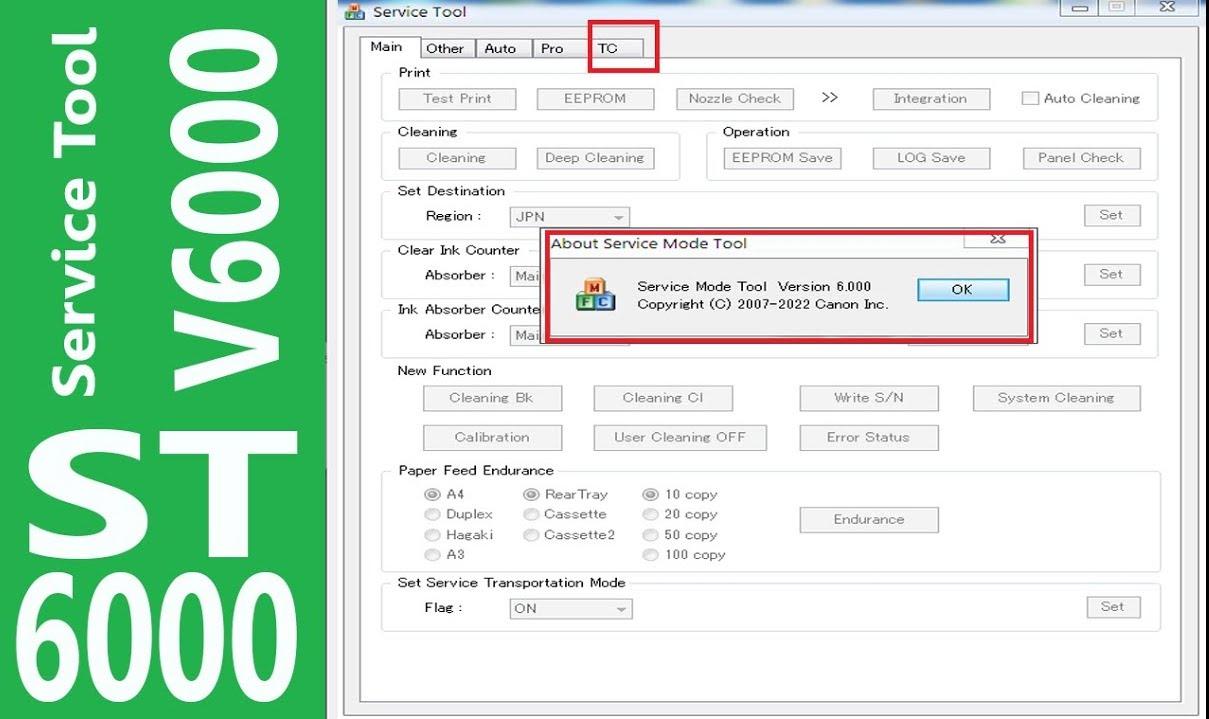1209x719 pixels.
Task: Click the Write S/N button
Action: point(867,397)
